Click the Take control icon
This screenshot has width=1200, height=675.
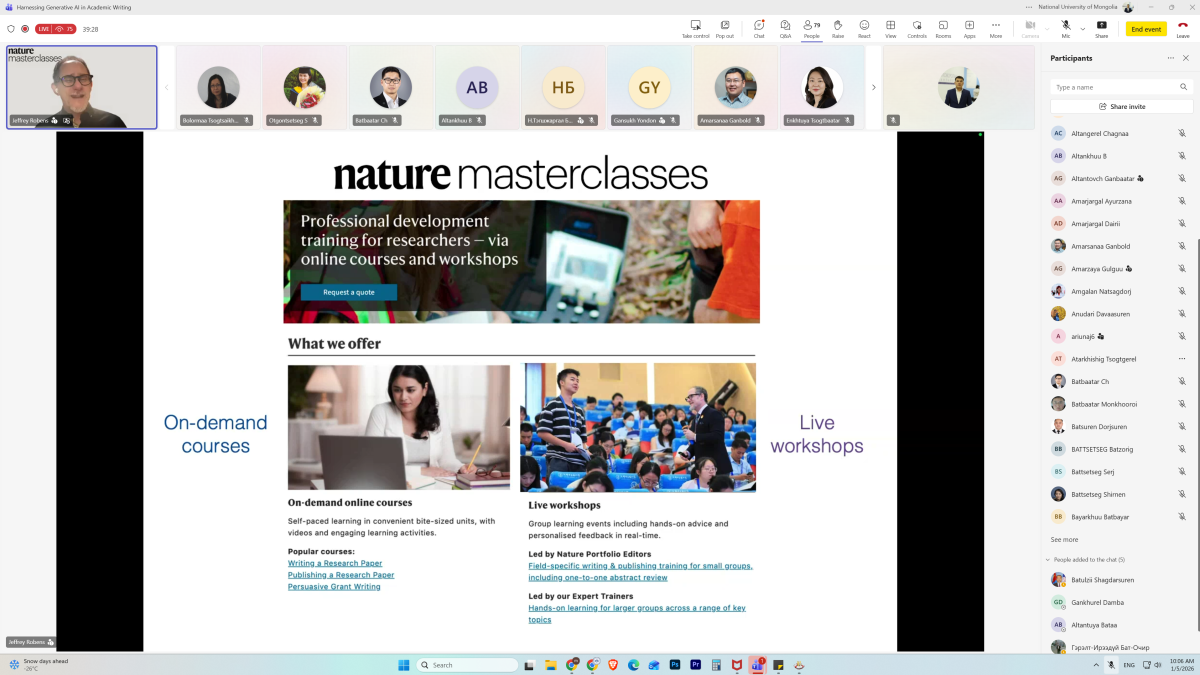point(695,28)
